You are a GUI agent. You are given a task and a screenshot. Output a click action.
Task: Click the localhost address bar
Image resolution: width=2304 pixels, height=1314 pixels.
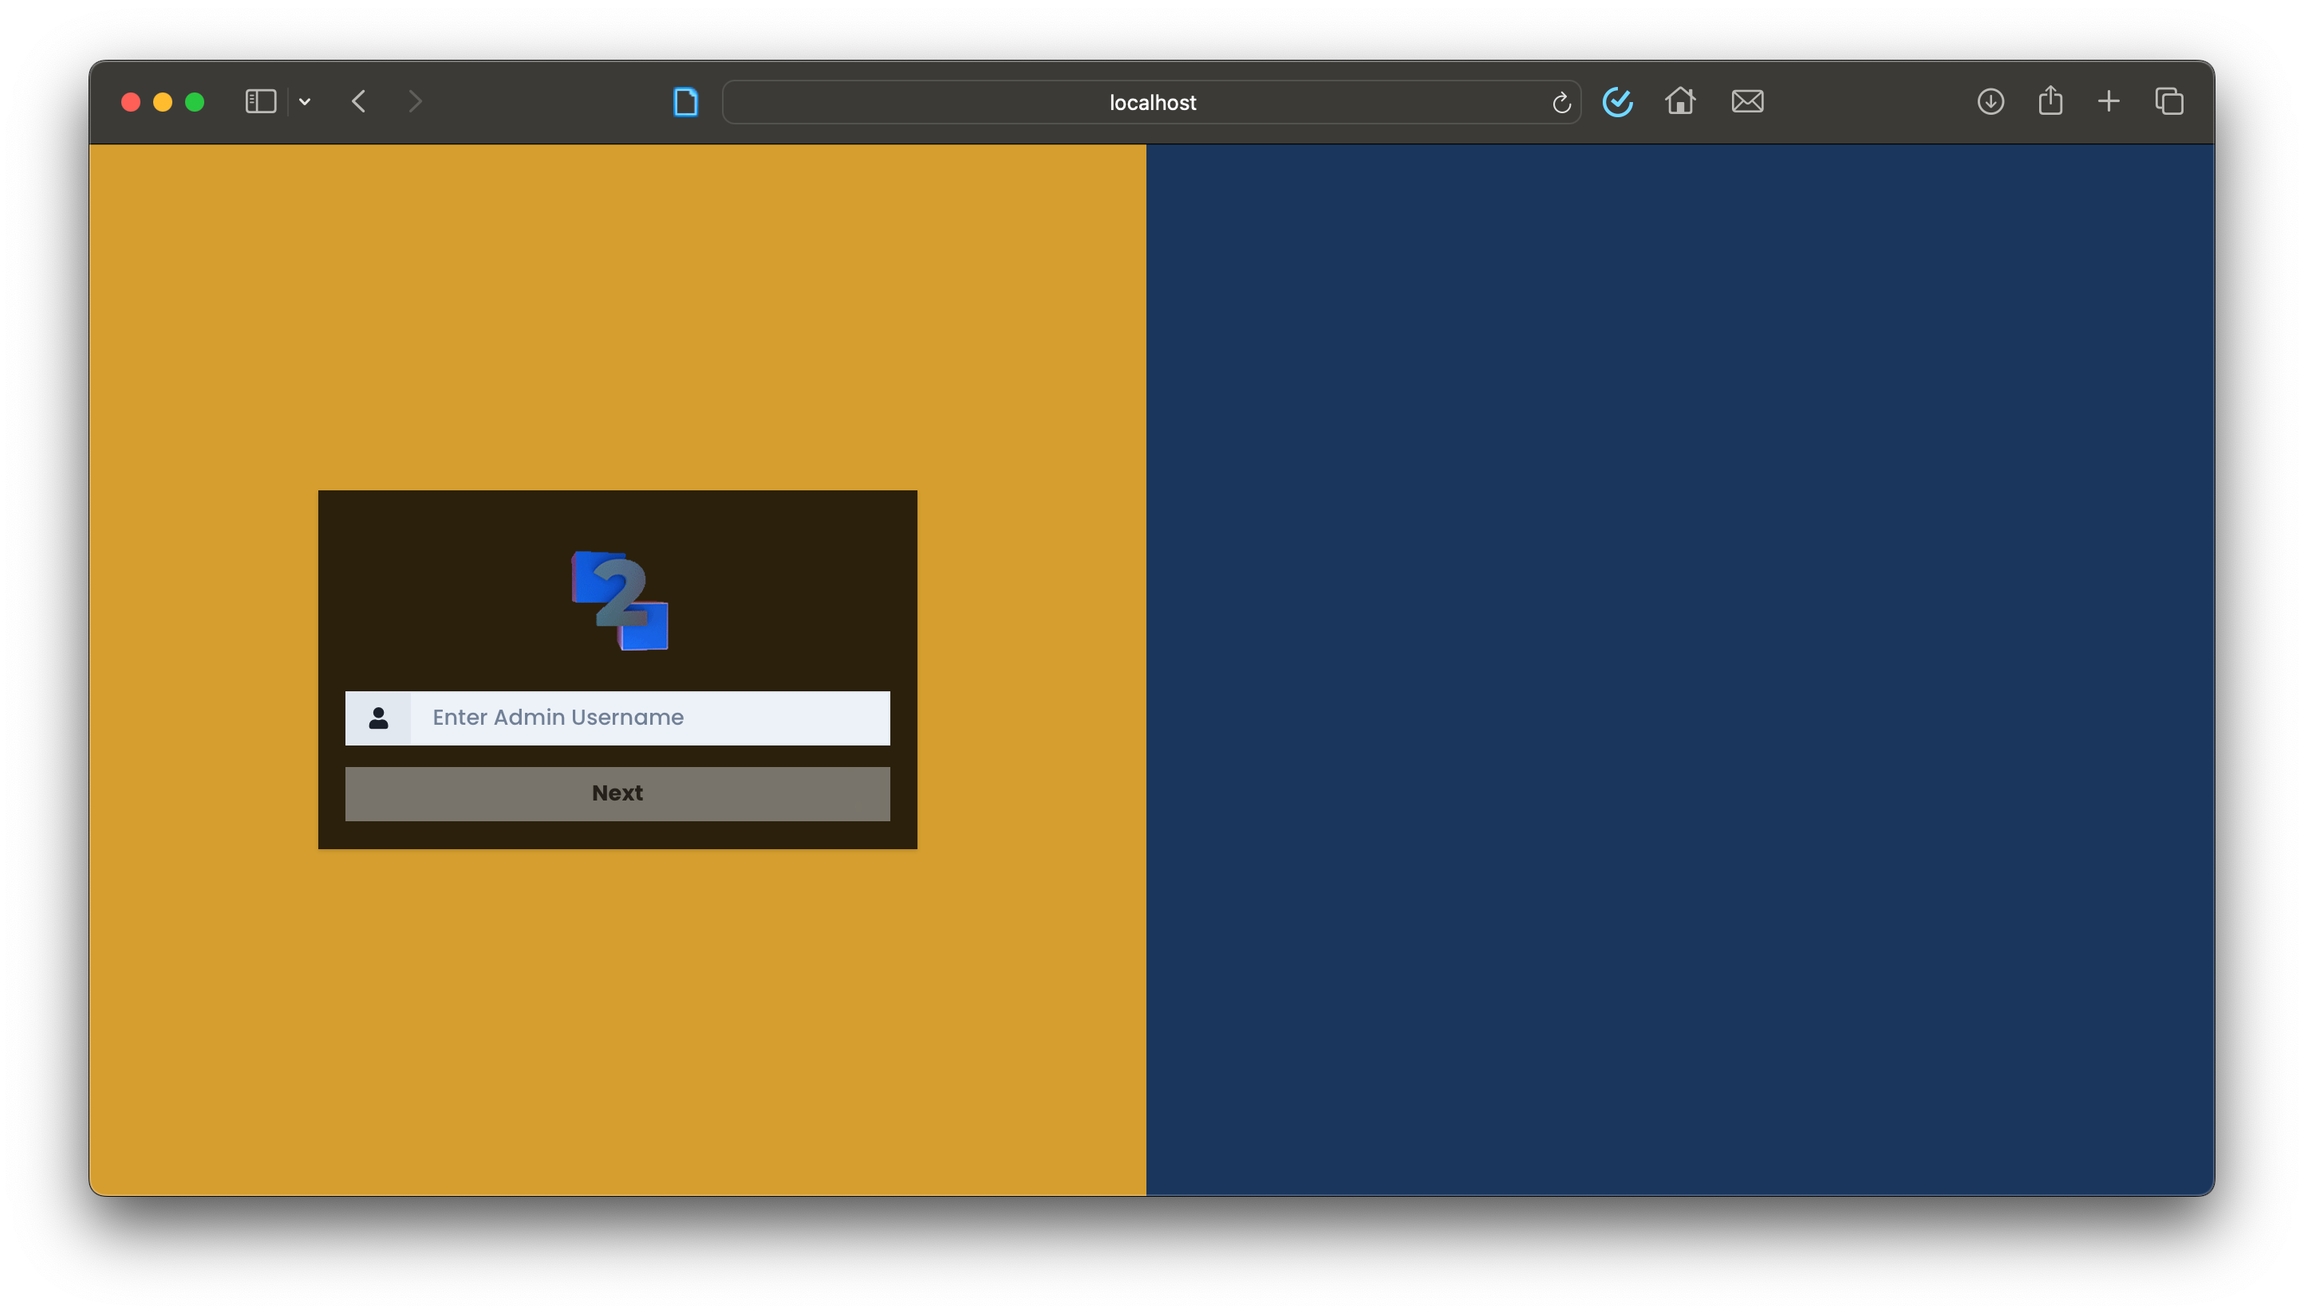[1152, 102]
